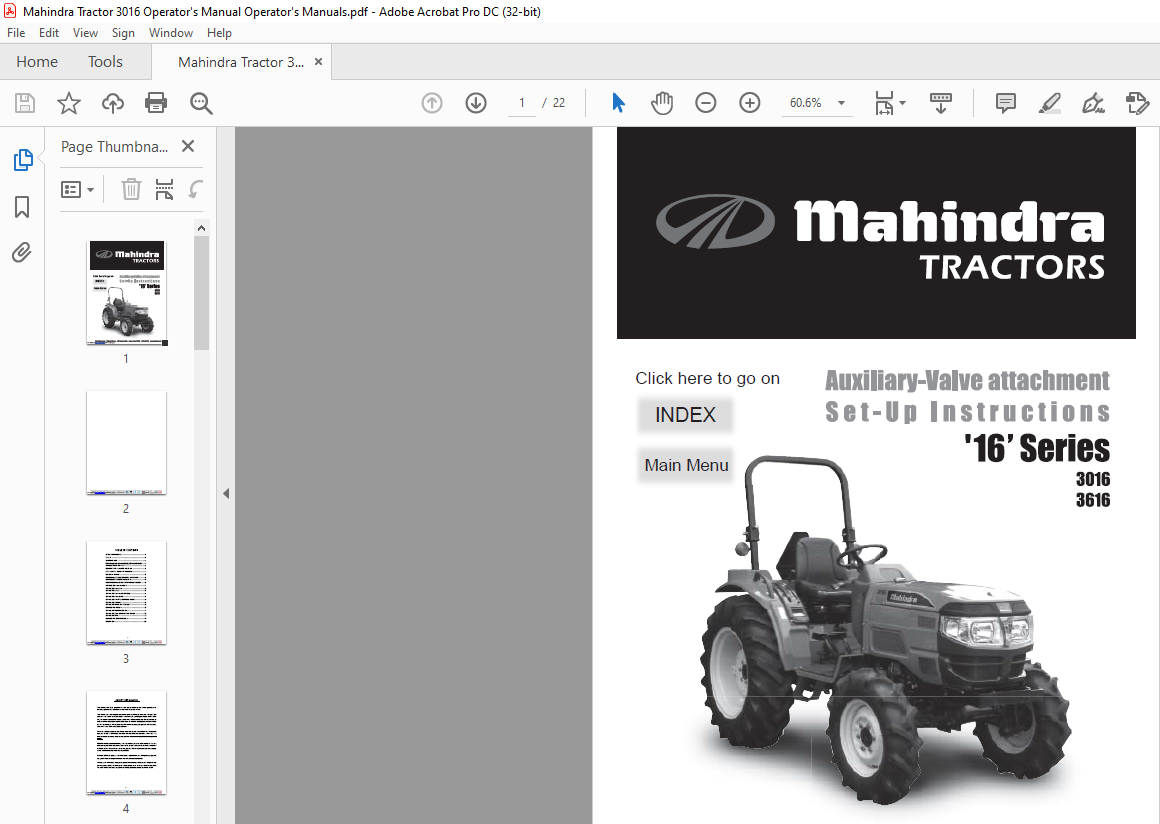Click the share/send file icon

coord(1138,103)
